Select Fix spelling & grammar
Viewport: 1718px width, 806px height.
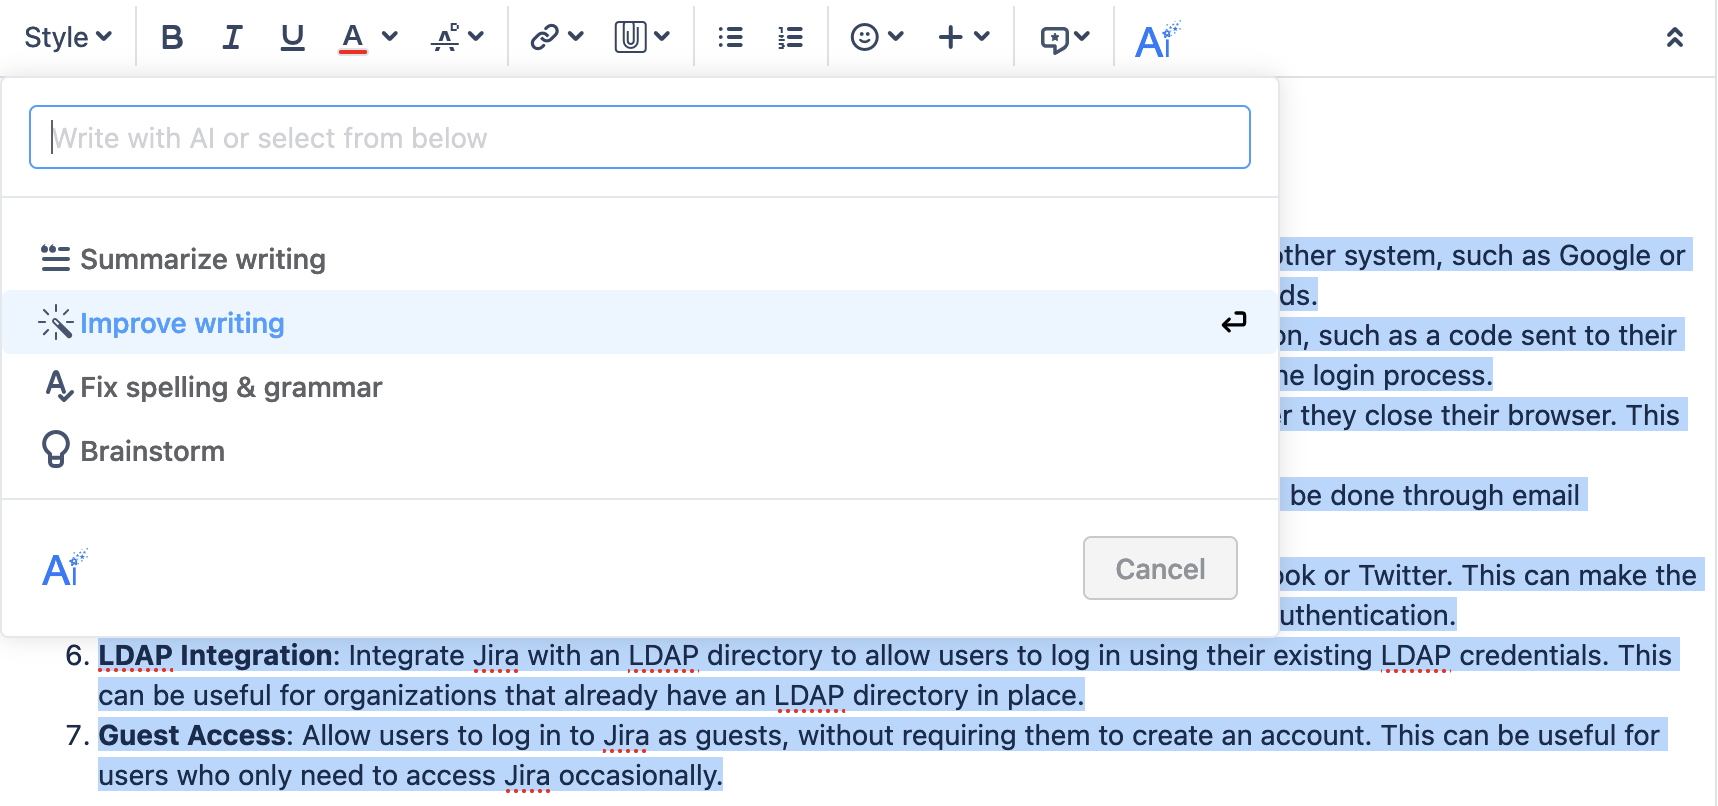click(640, 387)
